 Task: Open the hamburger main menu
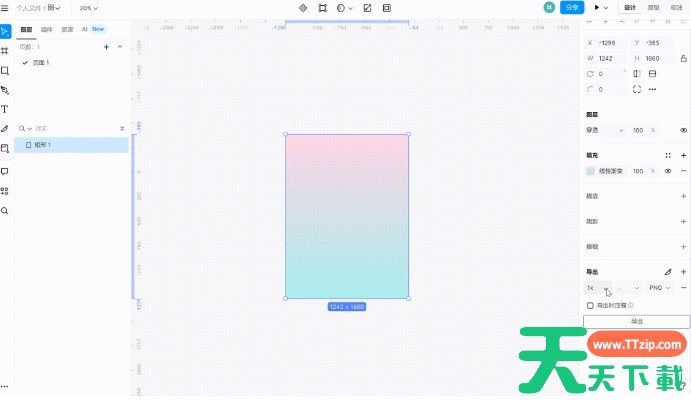(x=4, y=8)
